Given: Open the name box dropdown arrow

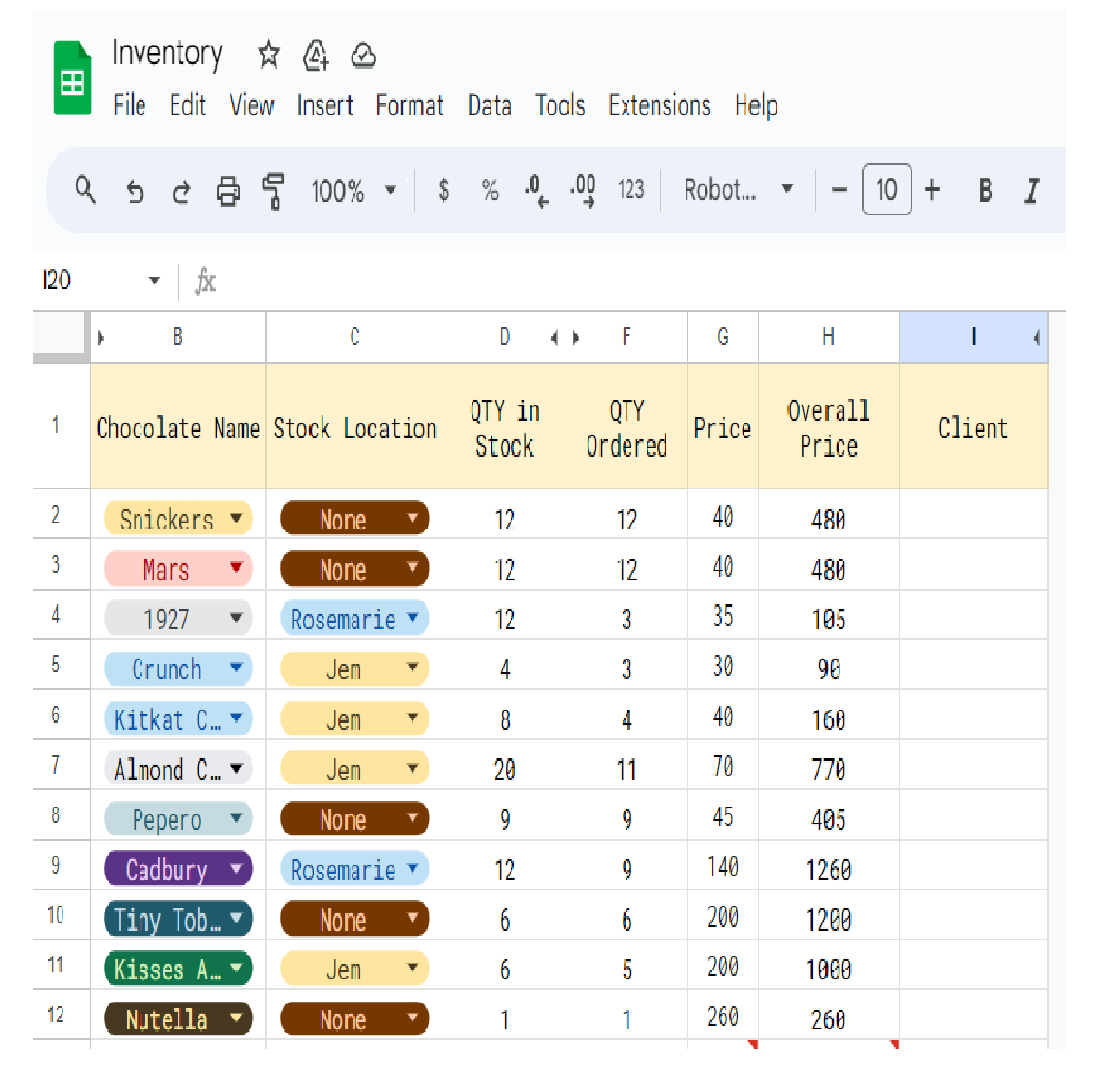Looking at the screenshot, I should tap(154, 280).
